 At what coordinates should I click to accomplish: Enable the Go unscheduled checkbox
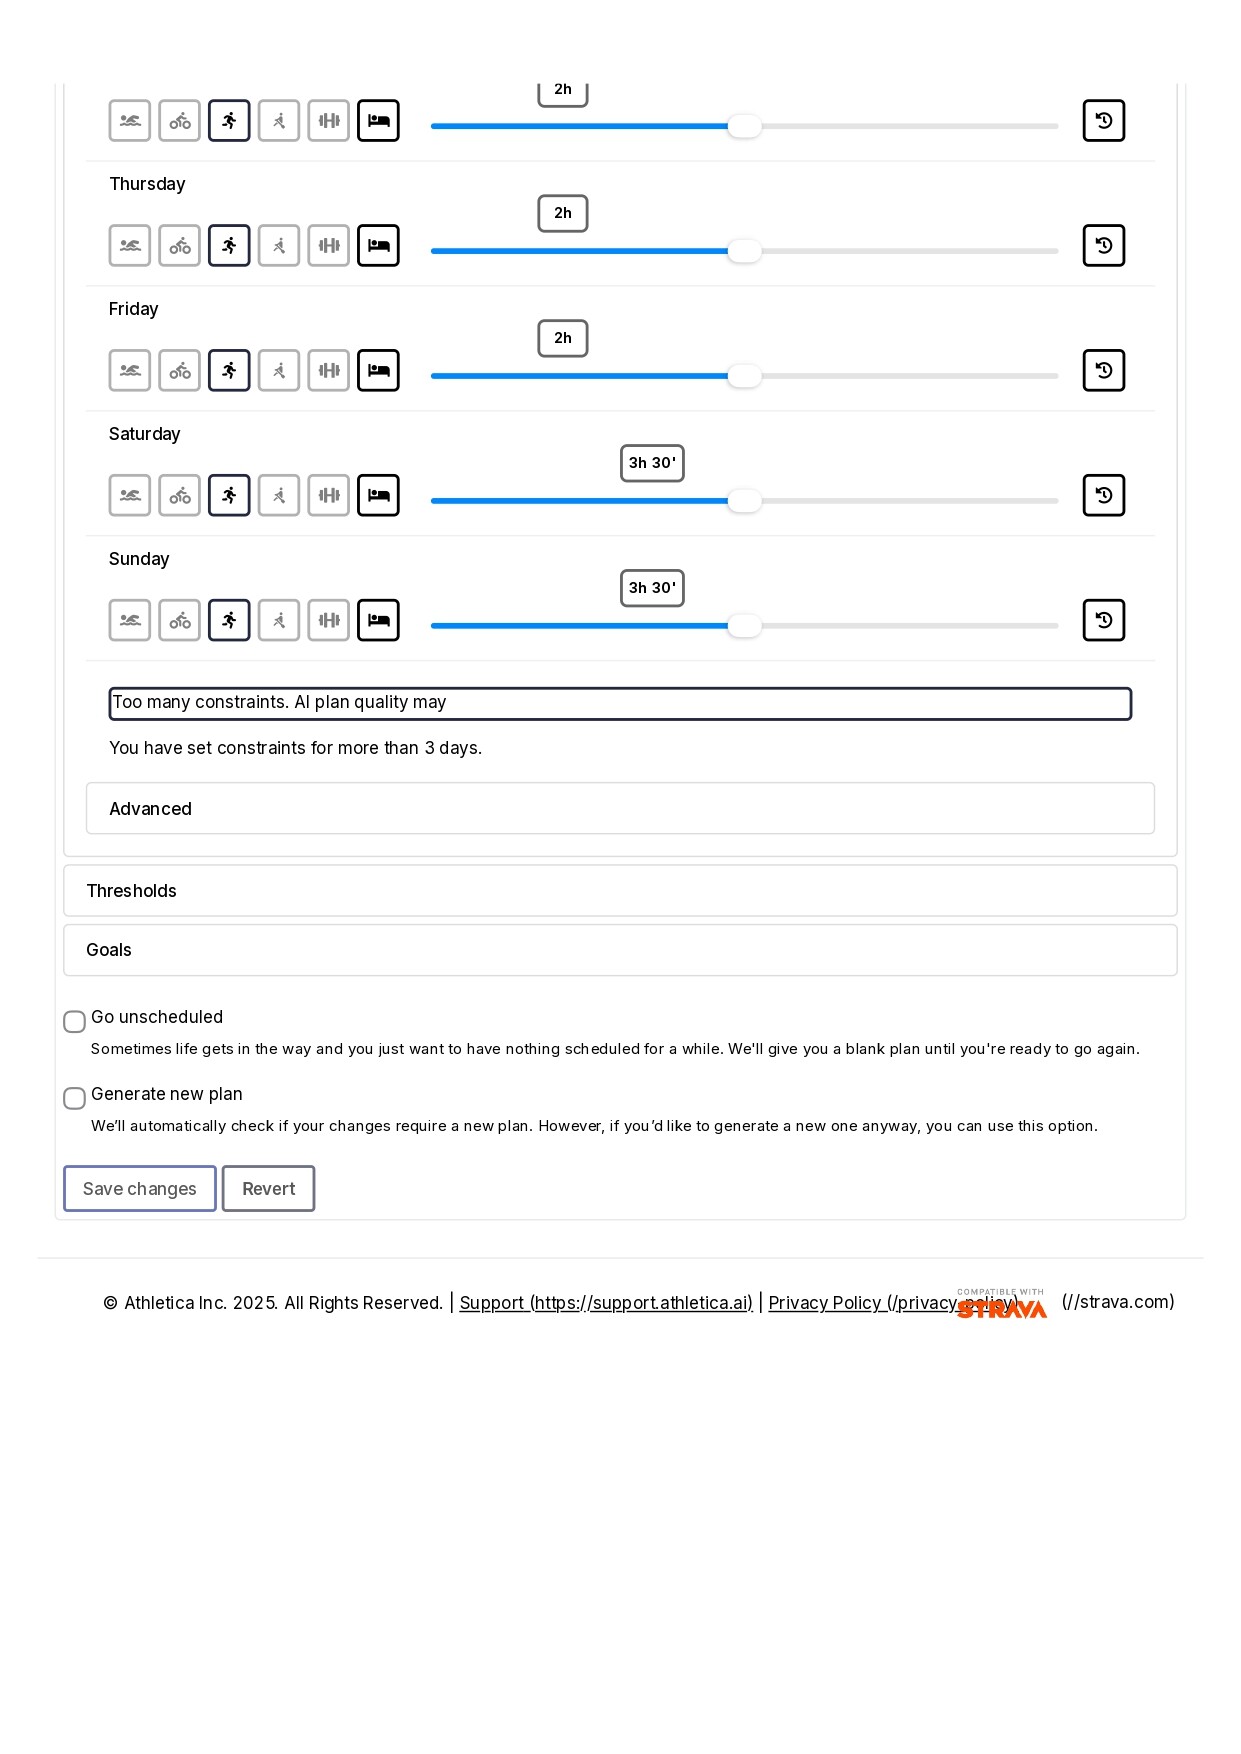(x=75, y=1022)
